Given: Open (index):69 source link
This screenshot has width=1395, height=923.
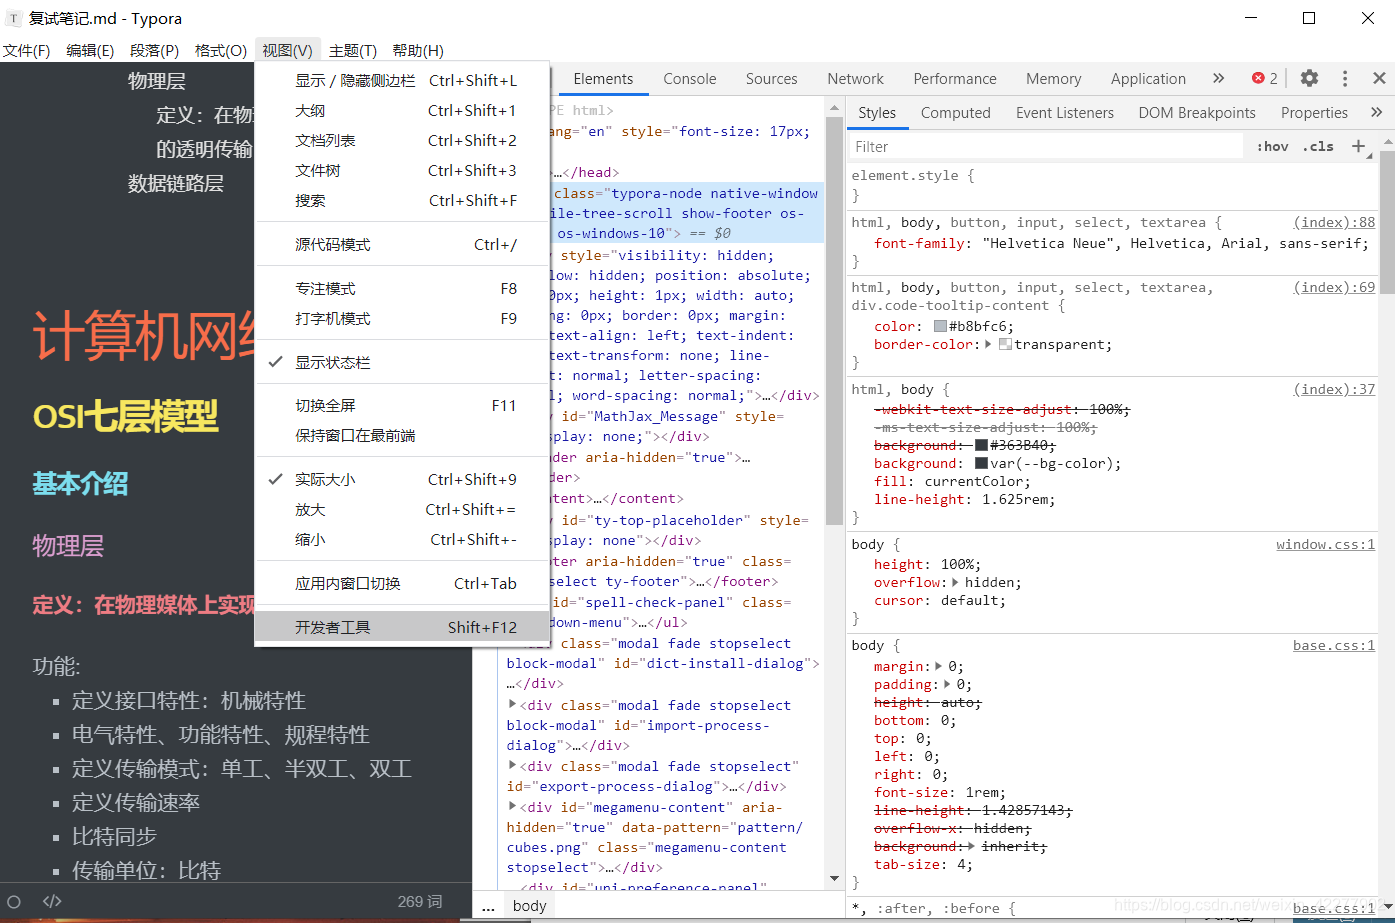Looking at the screenshot, I should 1334,287.
